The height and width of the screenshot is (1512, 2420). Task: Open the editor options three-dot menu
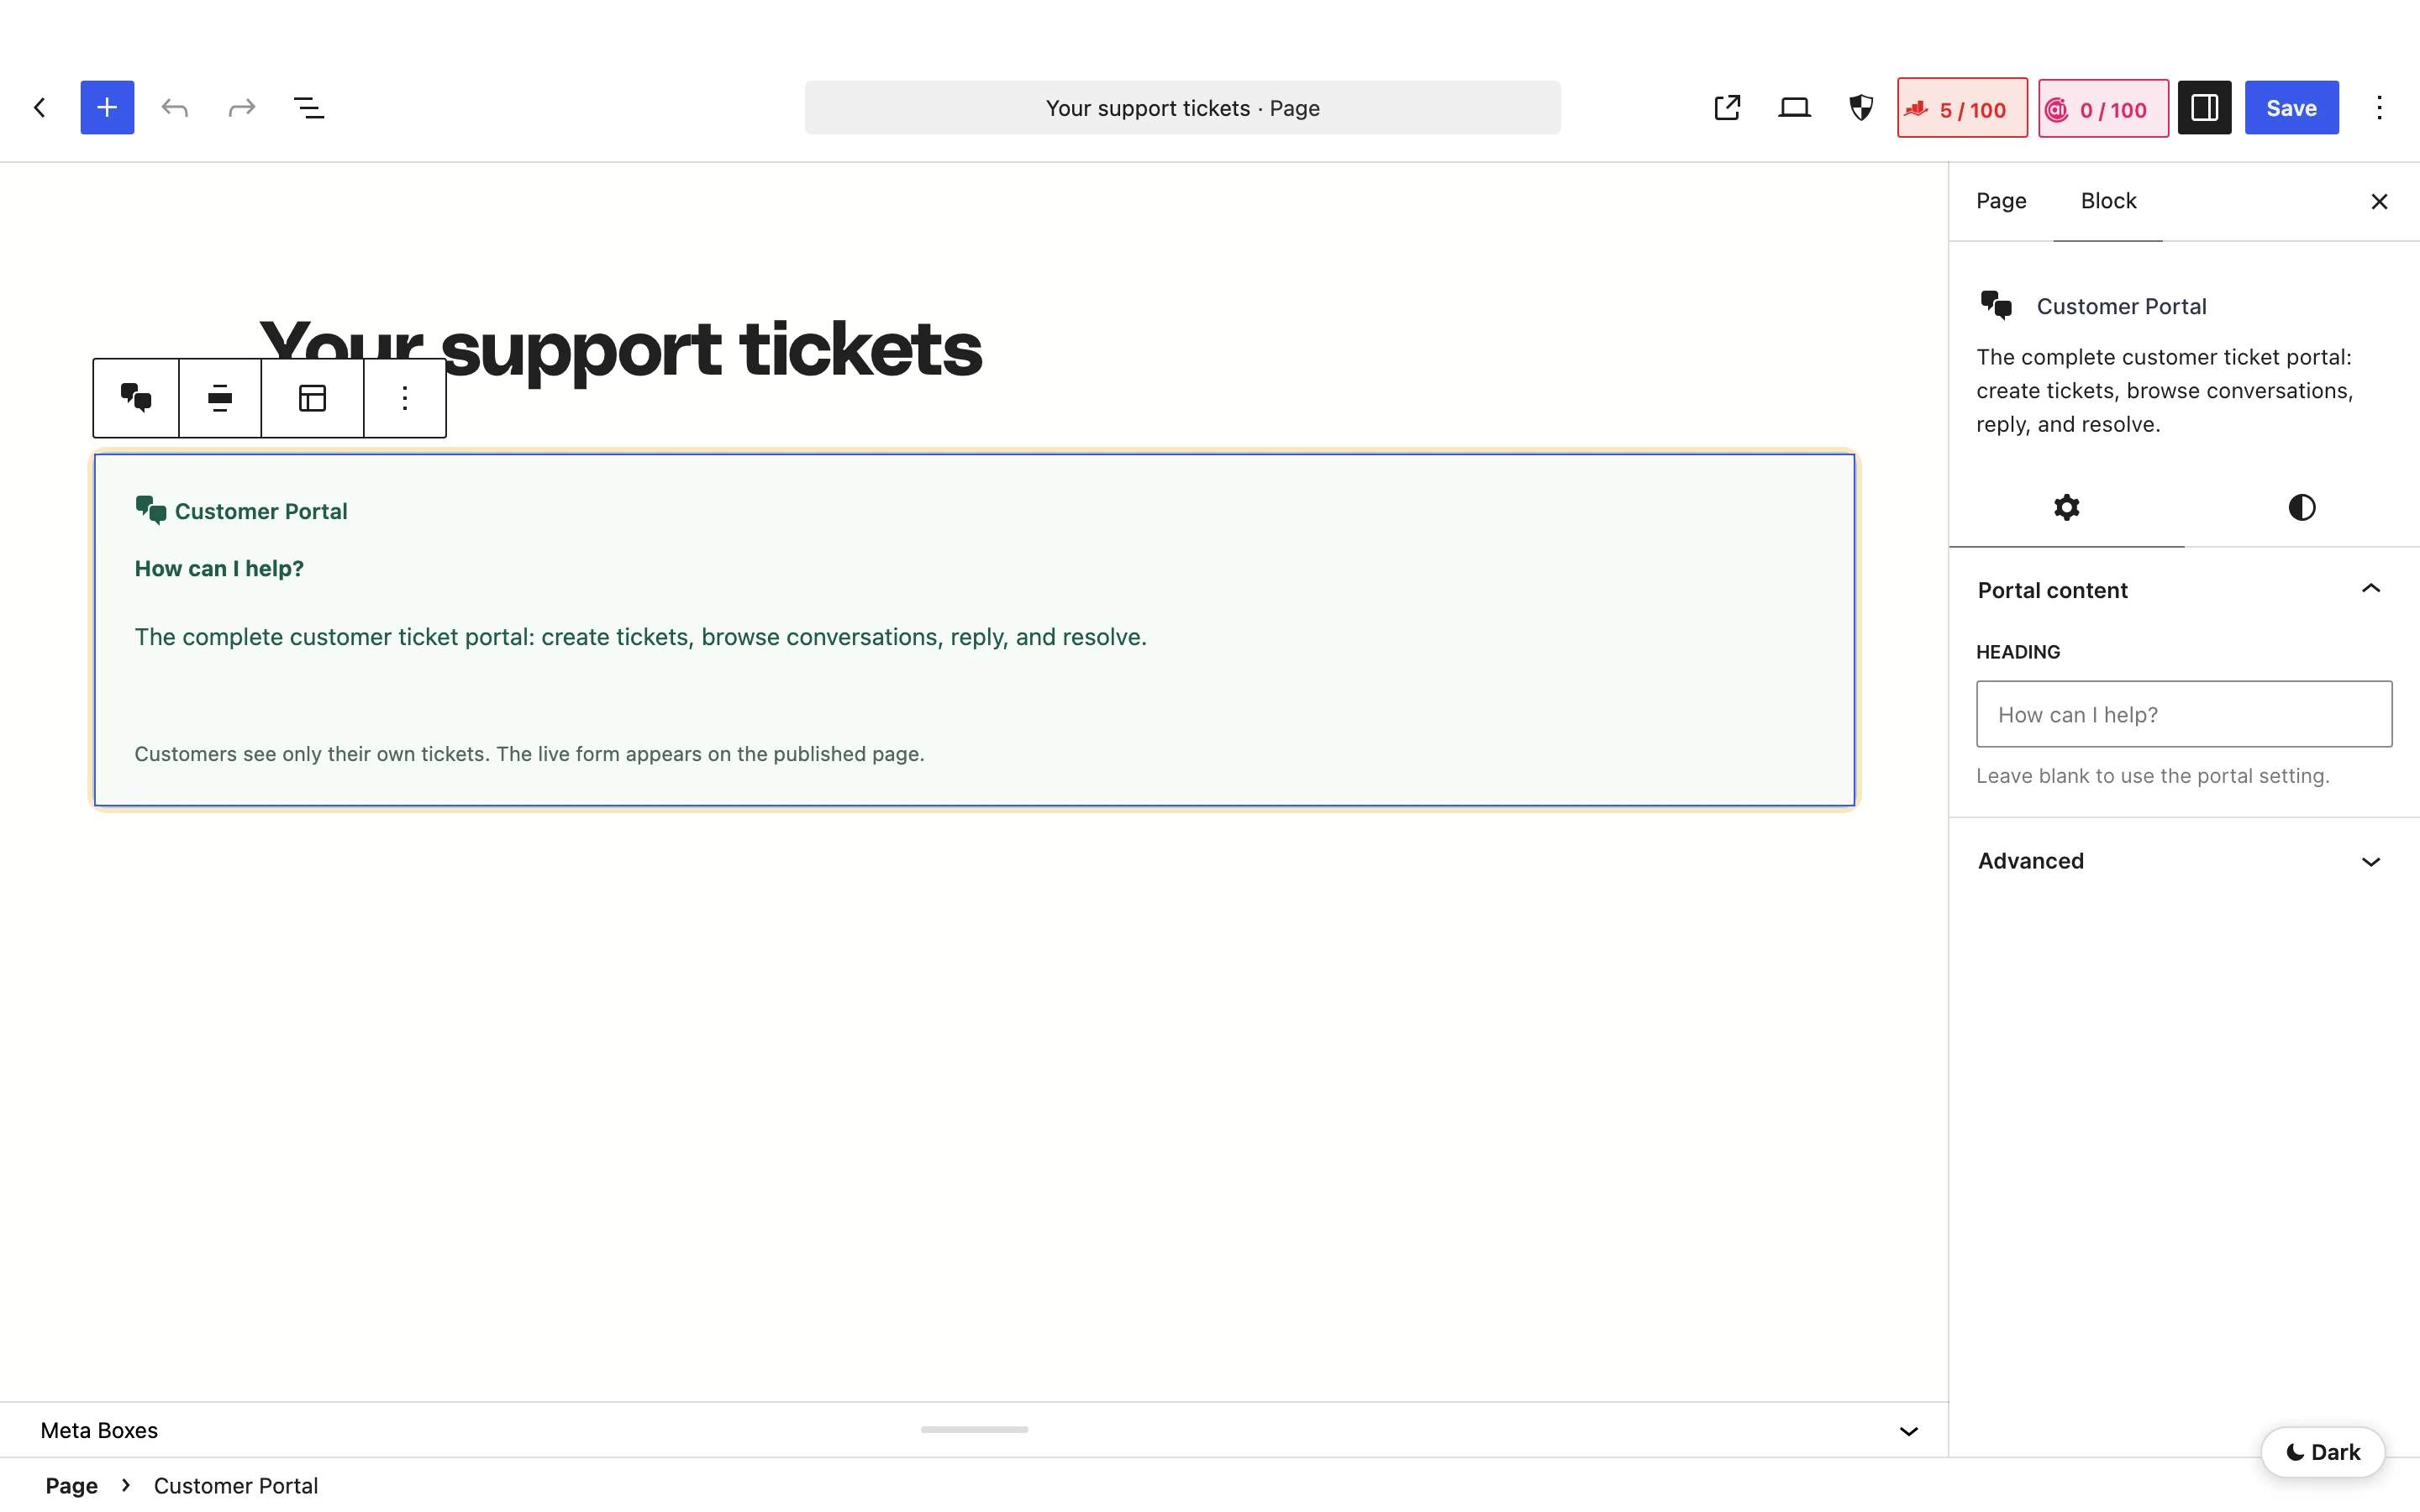click(2379, 108)
